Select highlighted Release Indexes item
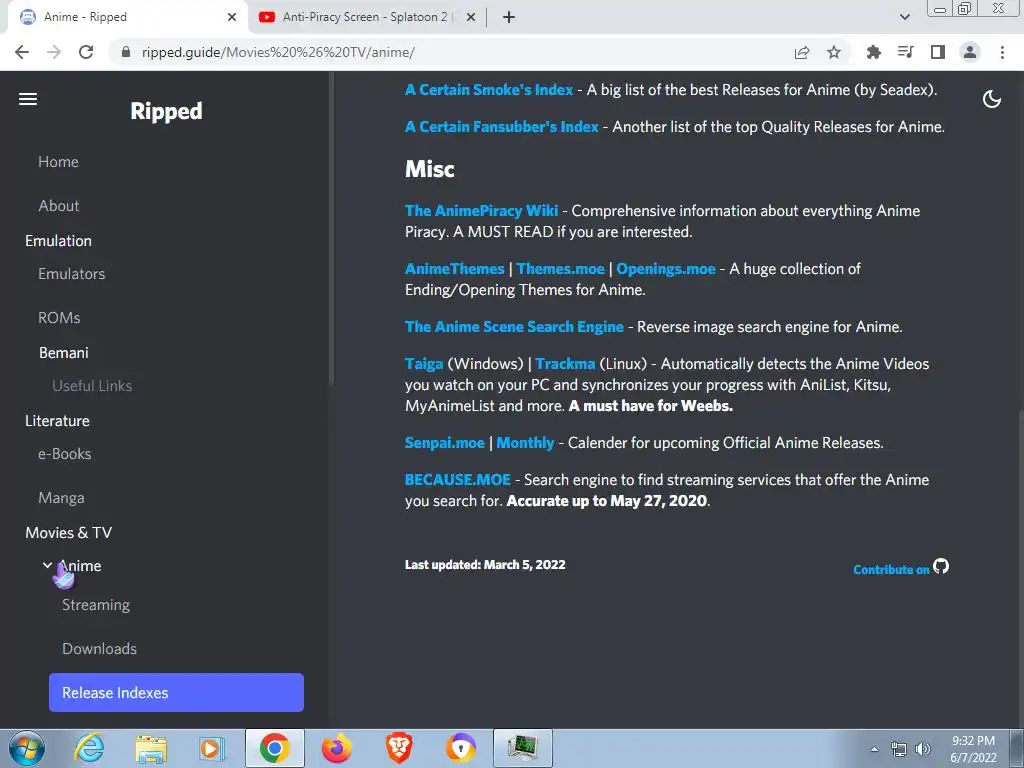The width and height of the screenshot is (1024, 768). click(x=176, y=692)
